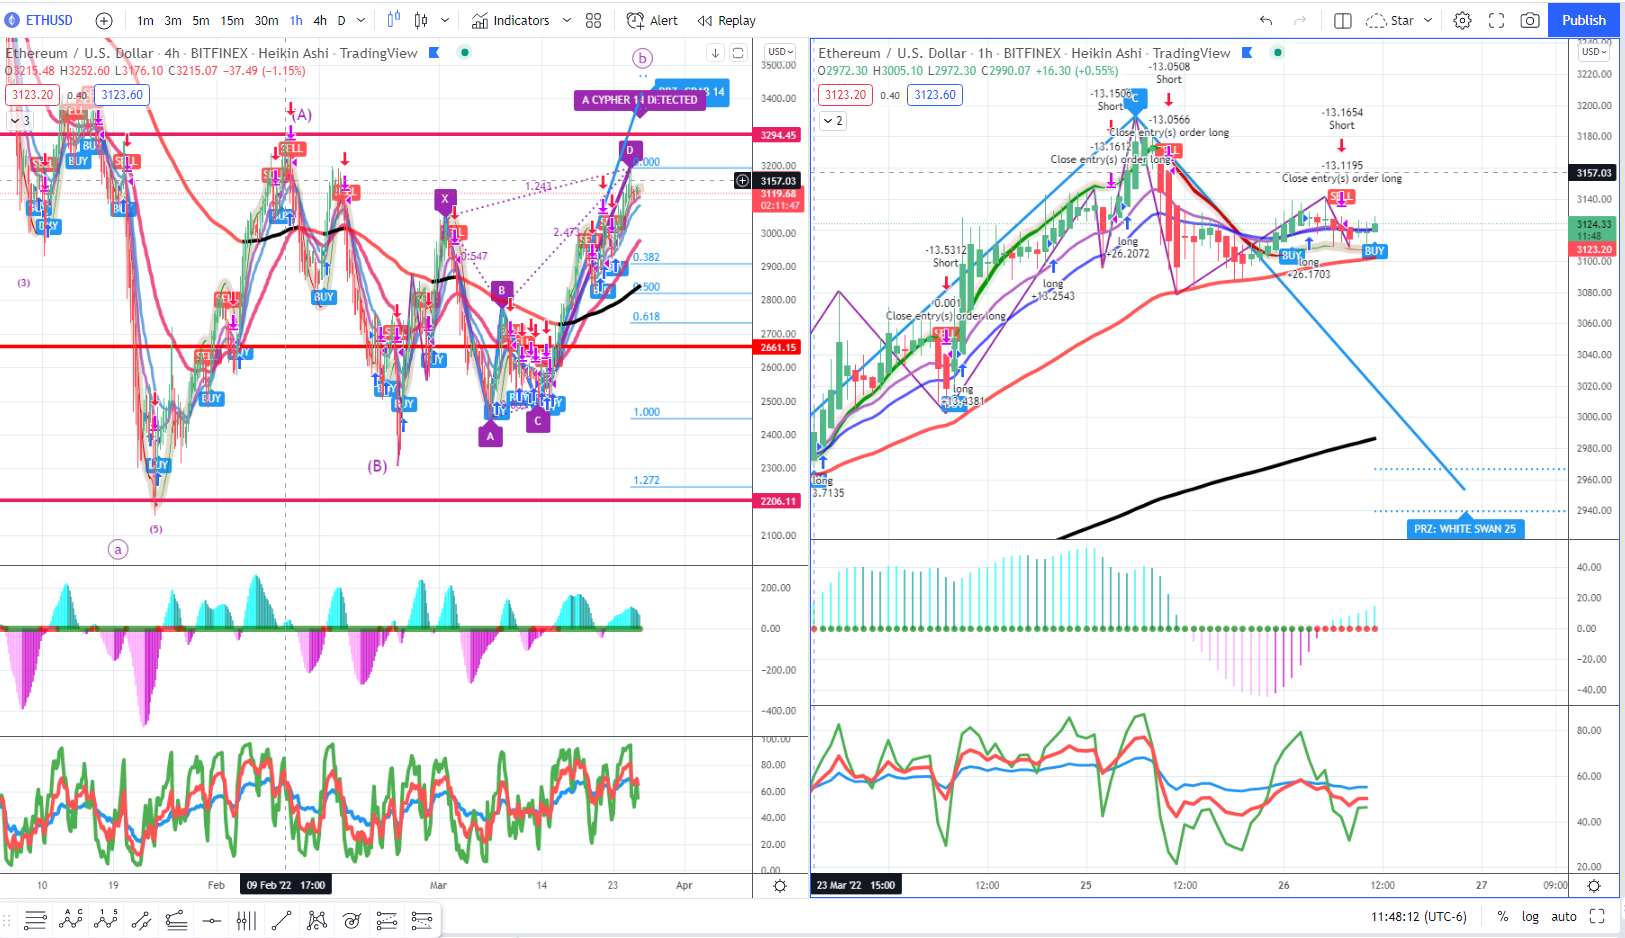
Task: Click the buy price 3123.60 on 4h chart
Action: point(122,95)
